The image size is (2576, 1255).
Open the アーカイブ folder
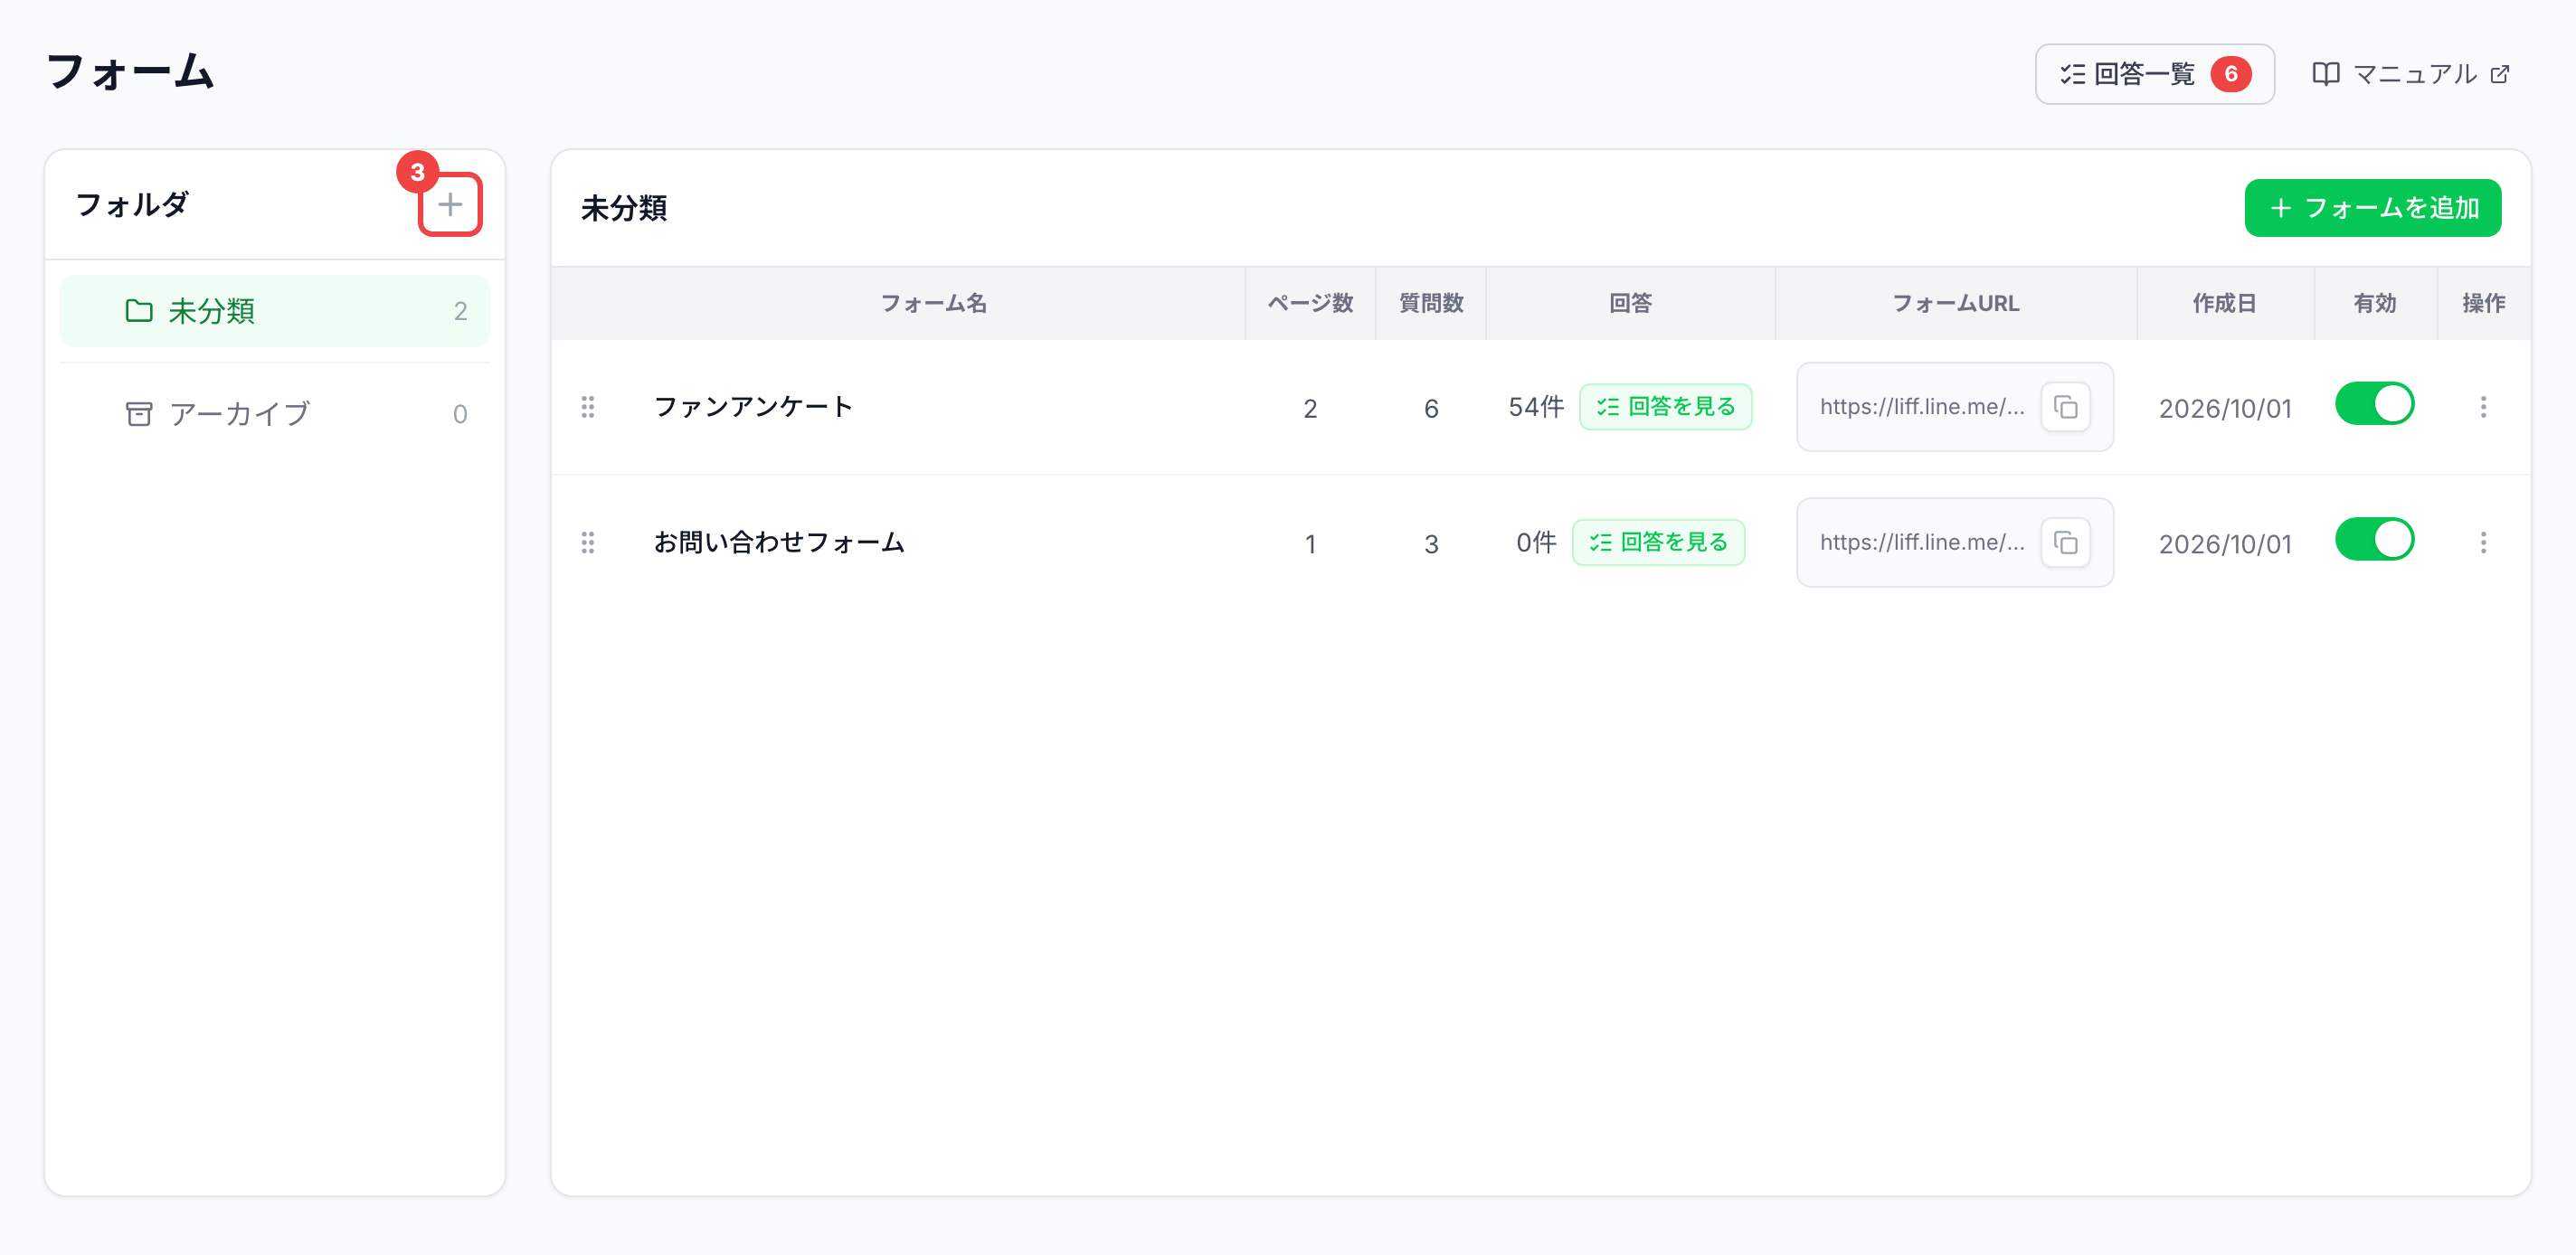(275, 414)
